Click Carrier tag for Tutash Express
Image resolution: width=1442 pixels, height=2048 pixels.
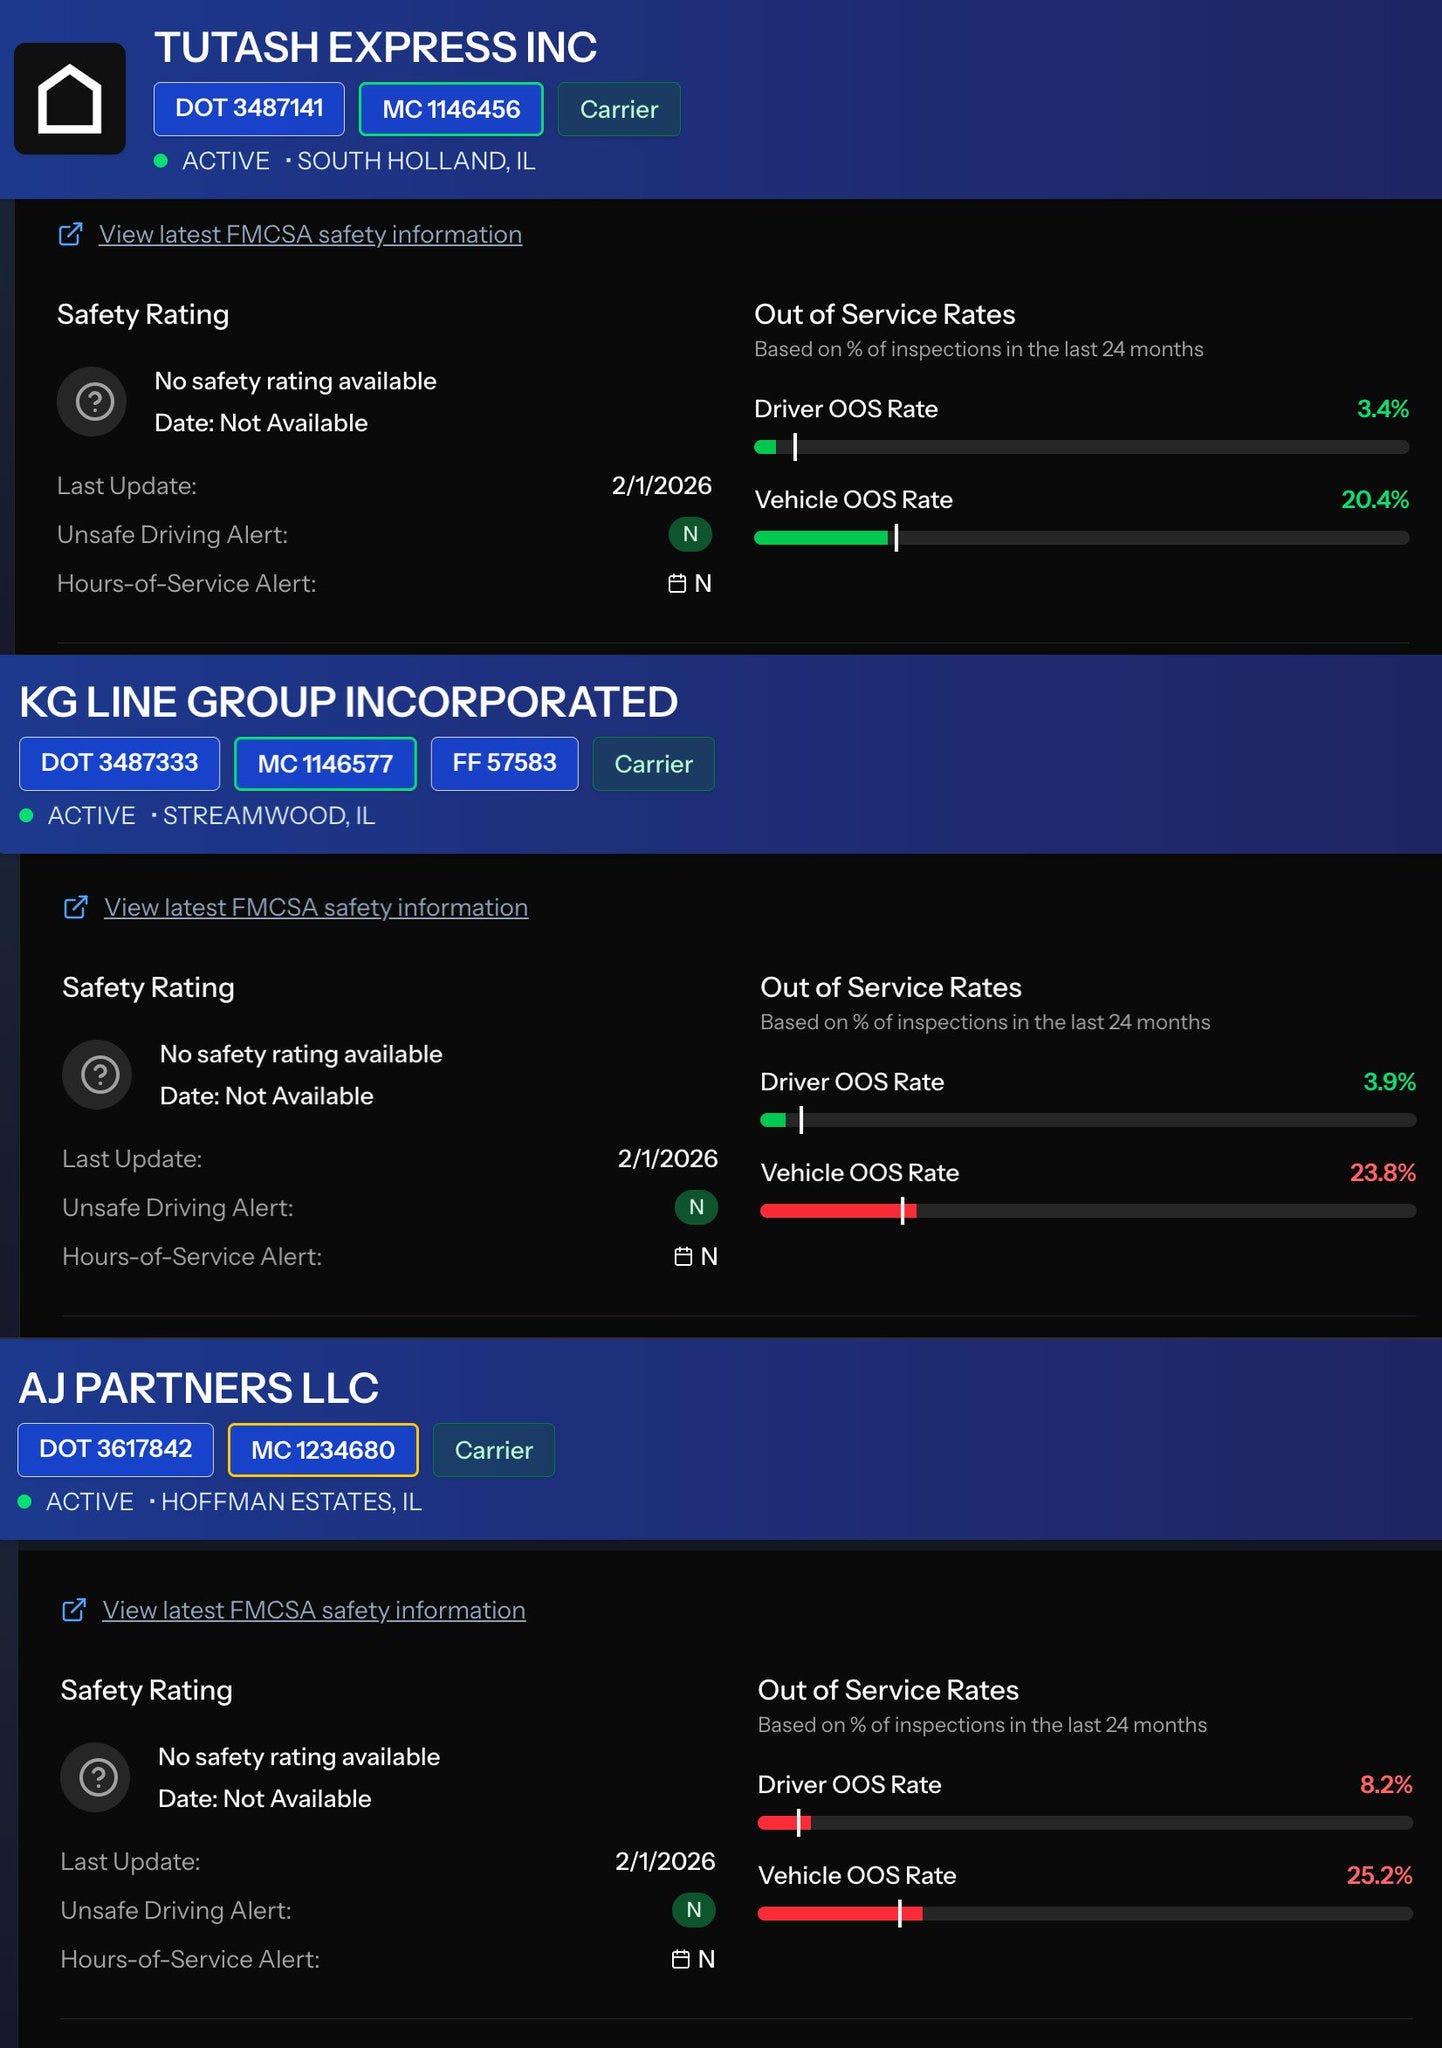point(619,109)
